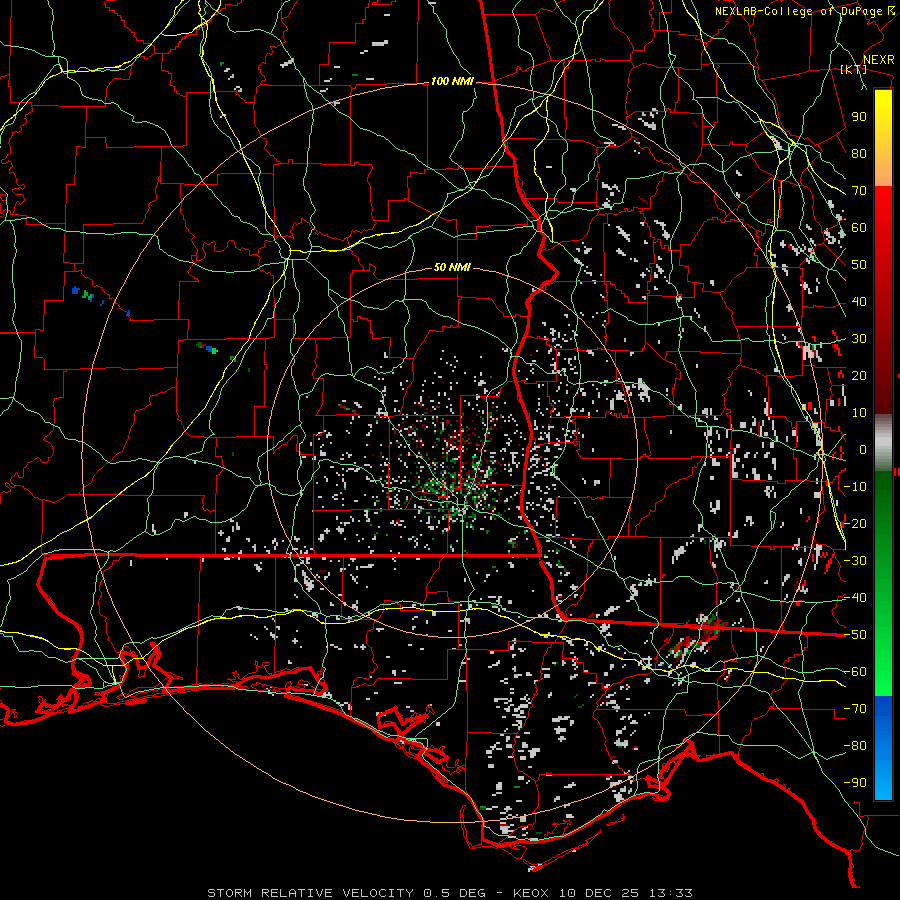Click the 50 NMI range ring label
The height and width of the screenshot is (900, 900).
pos(452,267)
